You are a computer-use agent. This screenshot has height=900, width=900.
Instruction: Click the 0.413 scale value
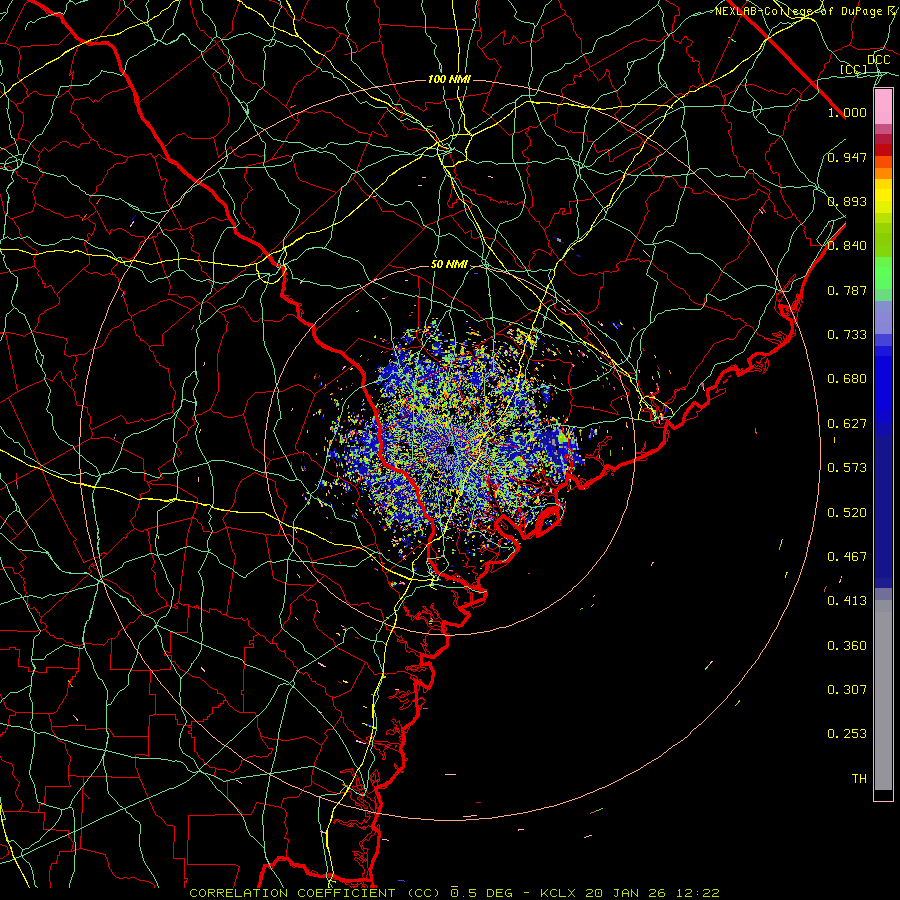[x=847, y=601]
